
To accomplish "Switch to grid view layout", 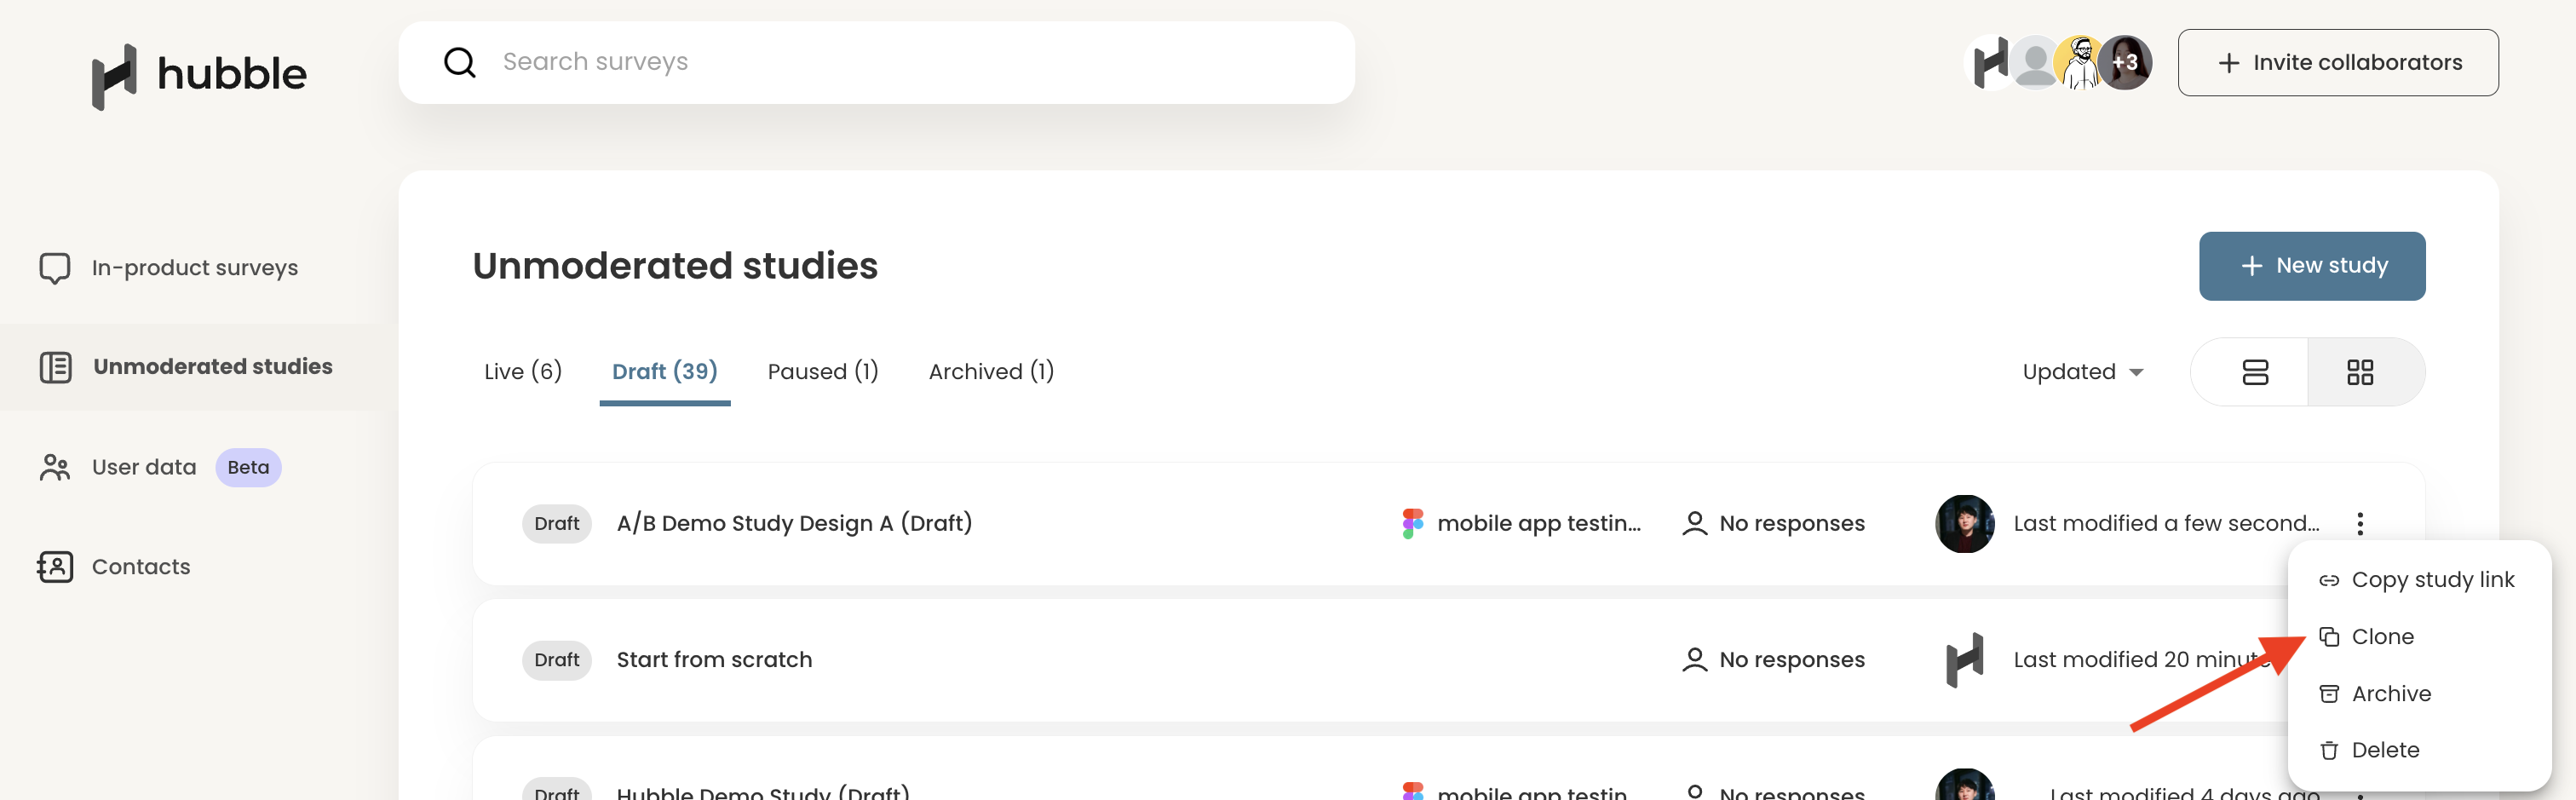I will click(x=2360, y=372).
